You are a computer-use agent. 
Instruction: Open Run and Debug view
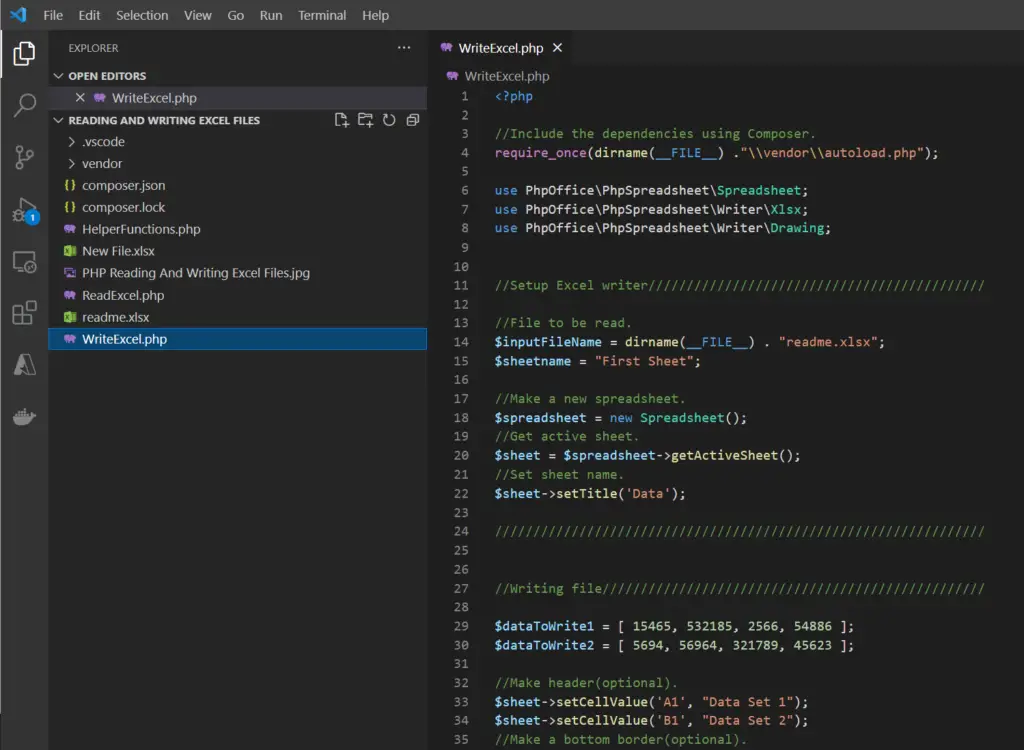[x=24, y=210]
